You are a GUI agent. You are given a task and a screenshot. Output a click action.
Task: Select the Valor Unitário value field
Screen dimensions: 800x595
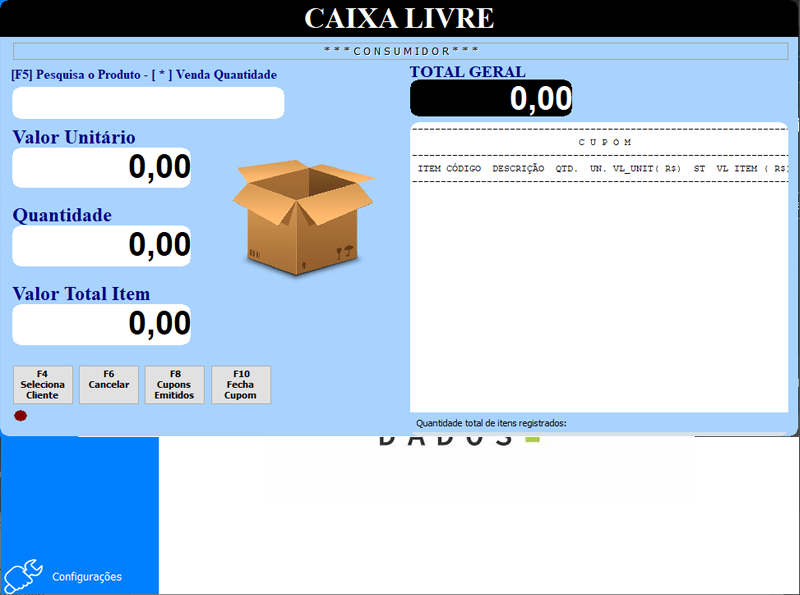click(102, 167)
